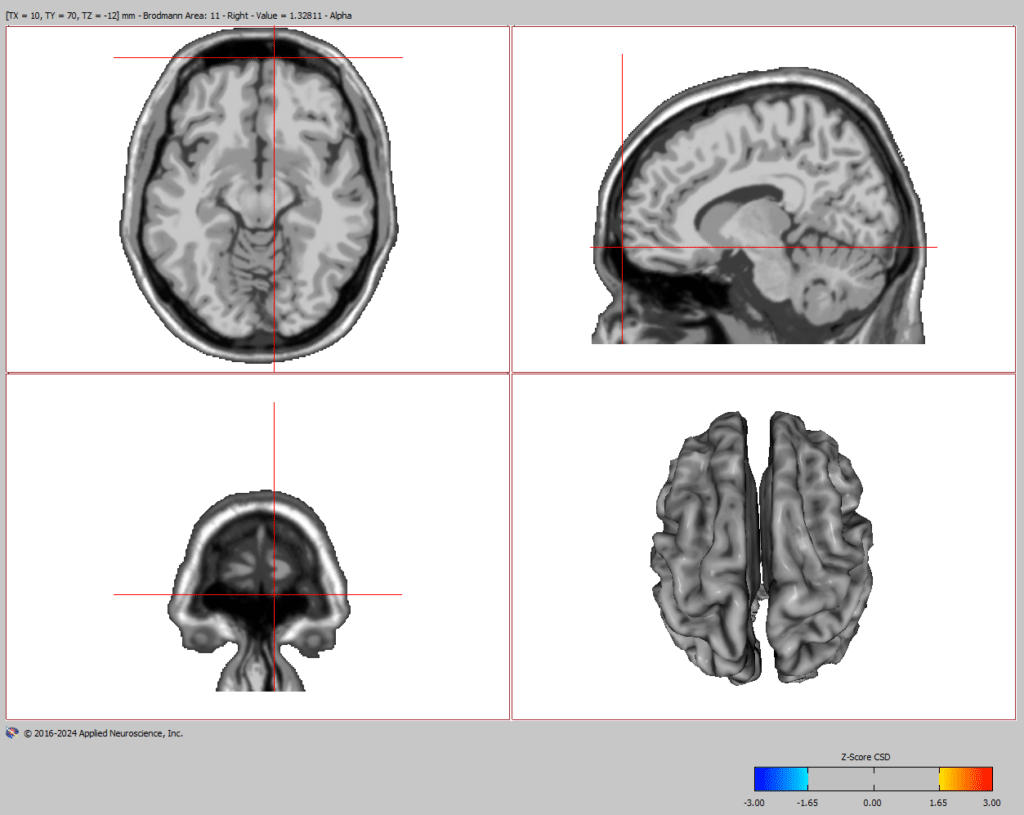Select the orange-red positive range of color bar
Screen dimensions: 1024x815
(966, 778)
